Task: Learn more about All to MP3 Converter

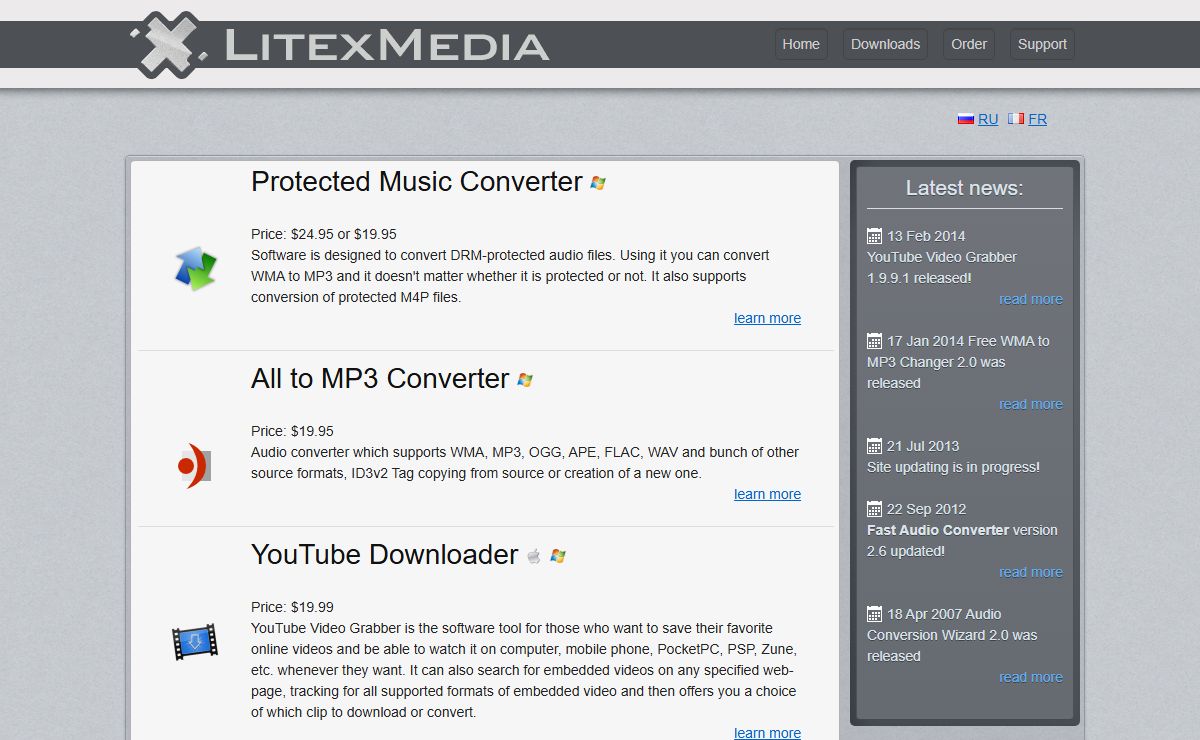Action: tap(767, 494)
